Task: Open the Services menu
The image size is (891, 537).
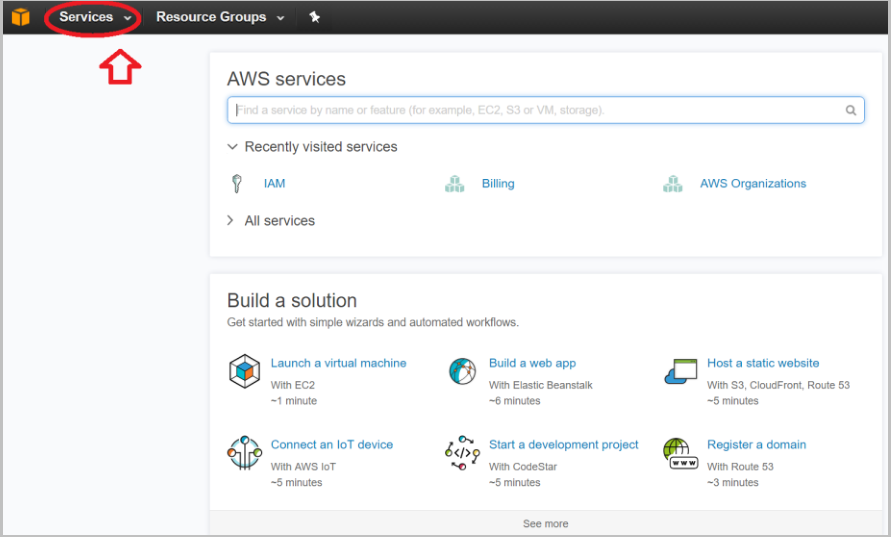Action: (x=94, y=17)
